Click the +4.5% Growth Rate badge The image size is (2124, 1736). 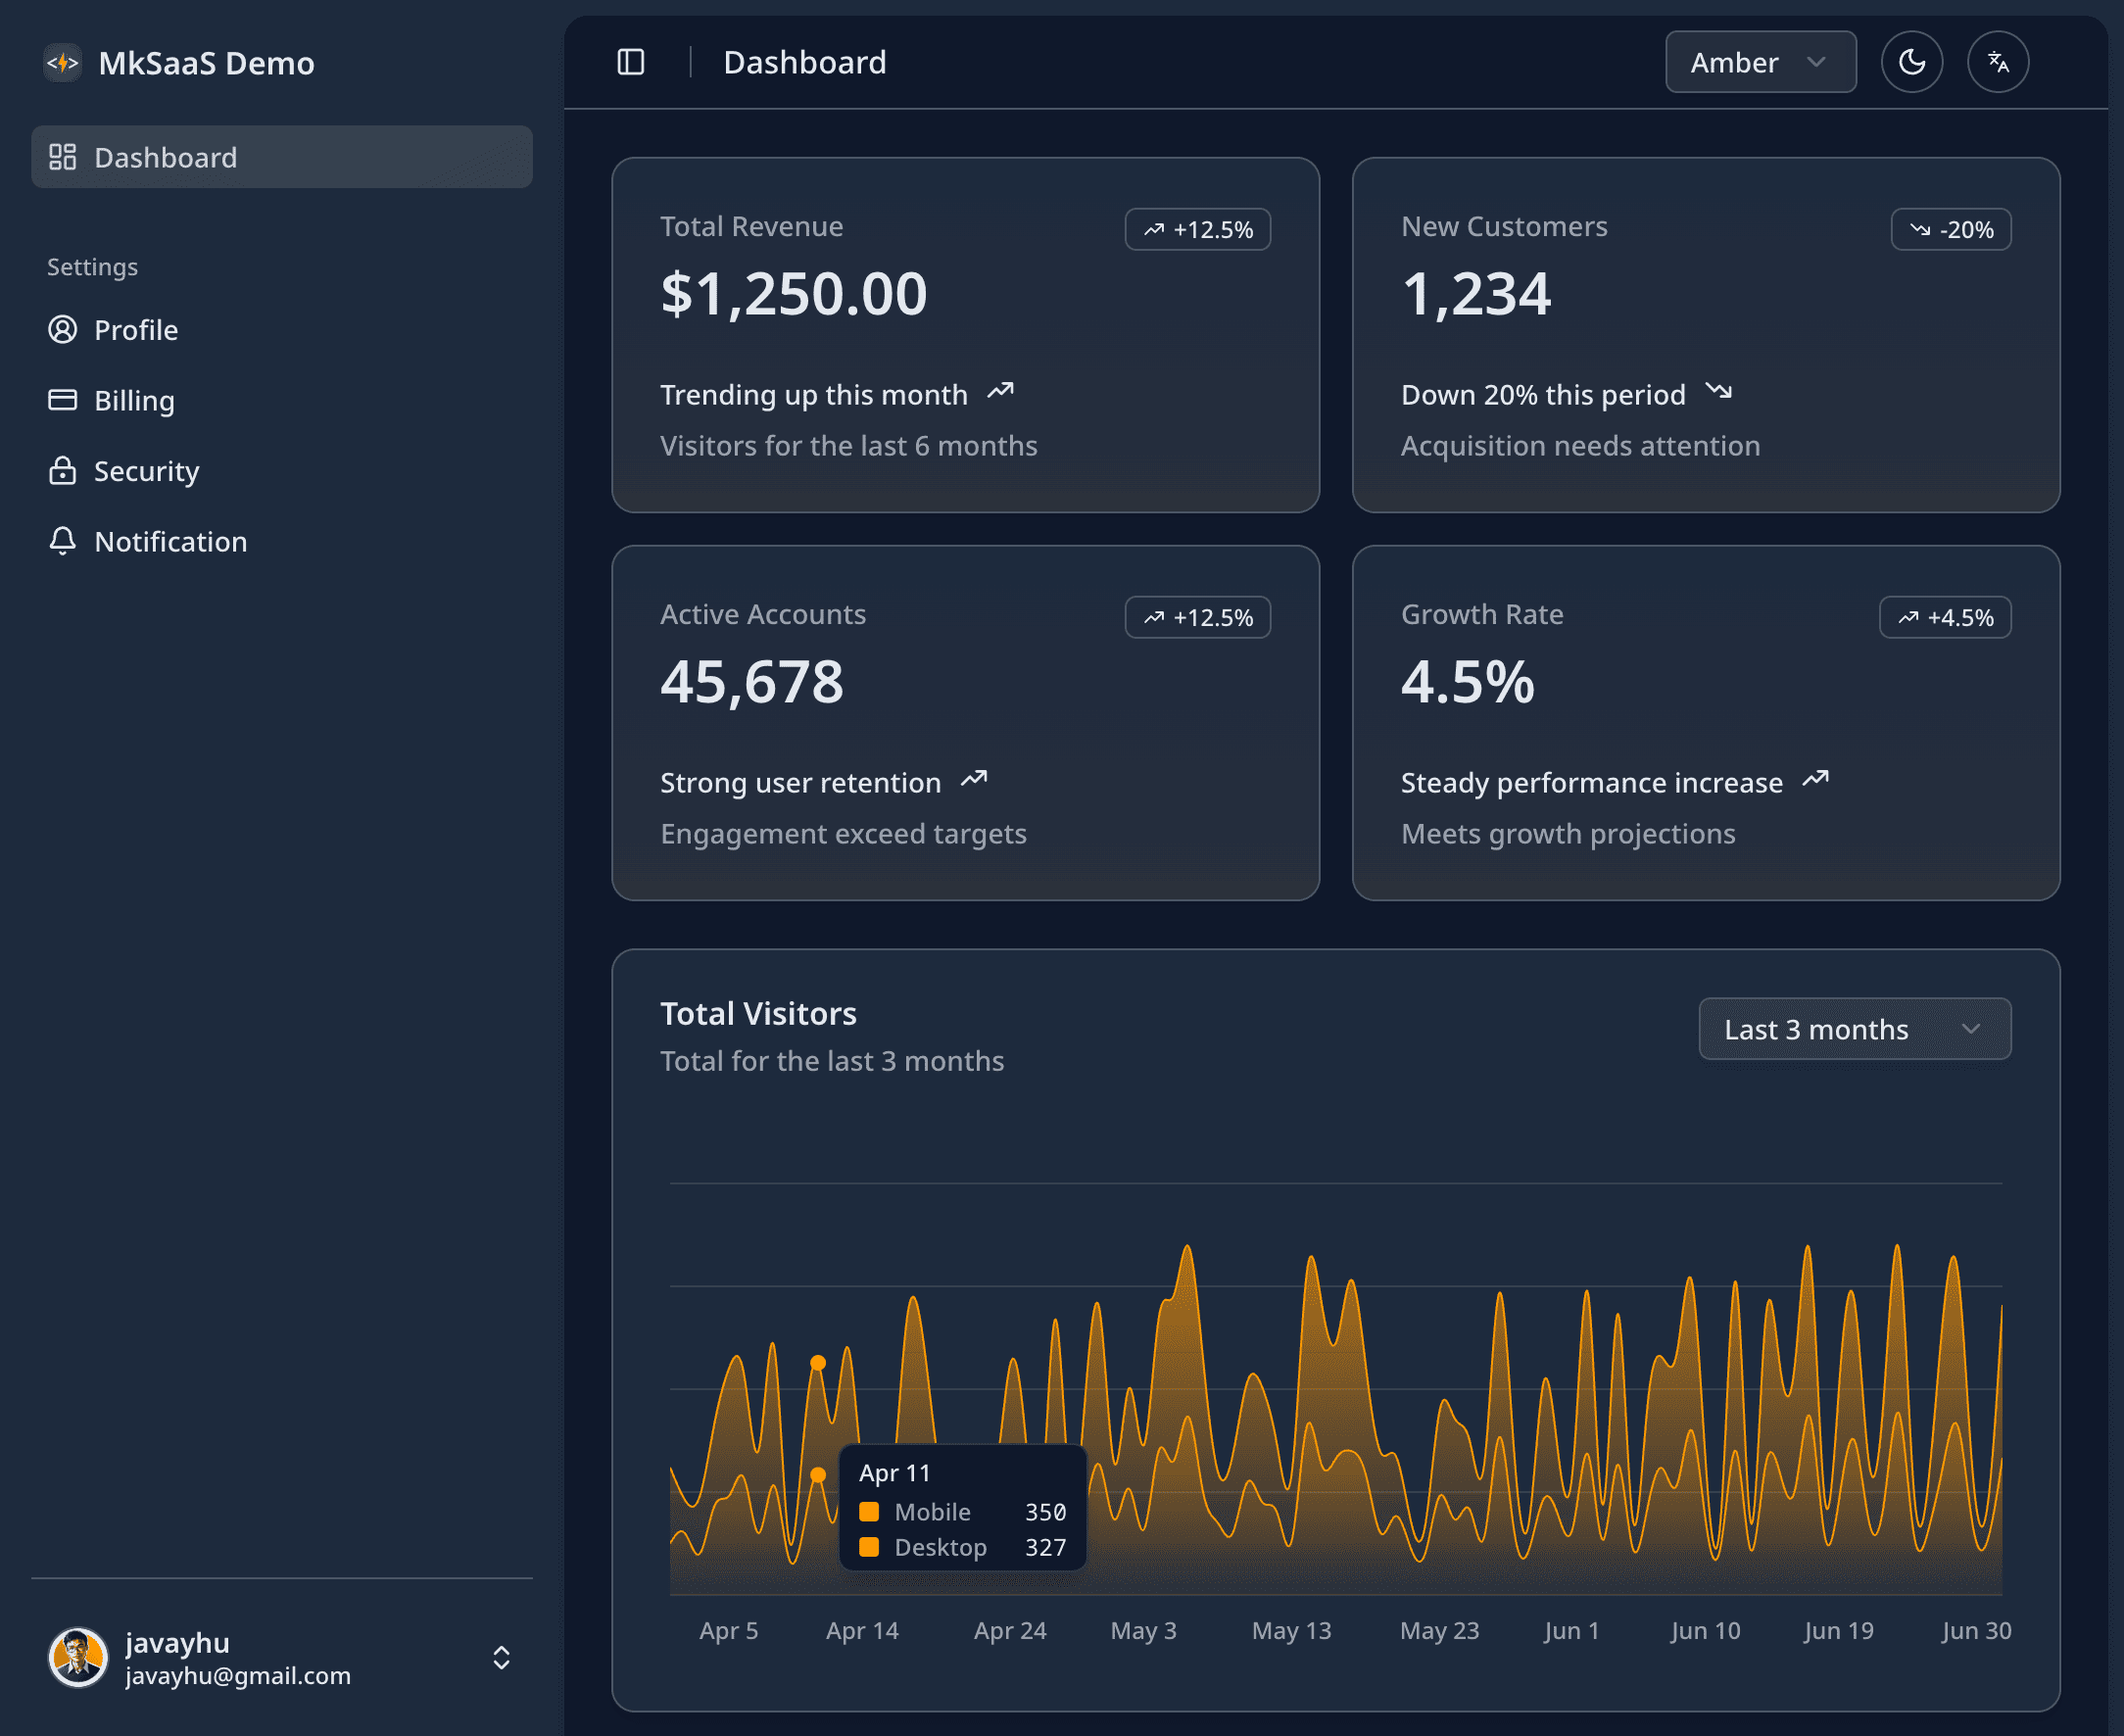[1944, 618]
